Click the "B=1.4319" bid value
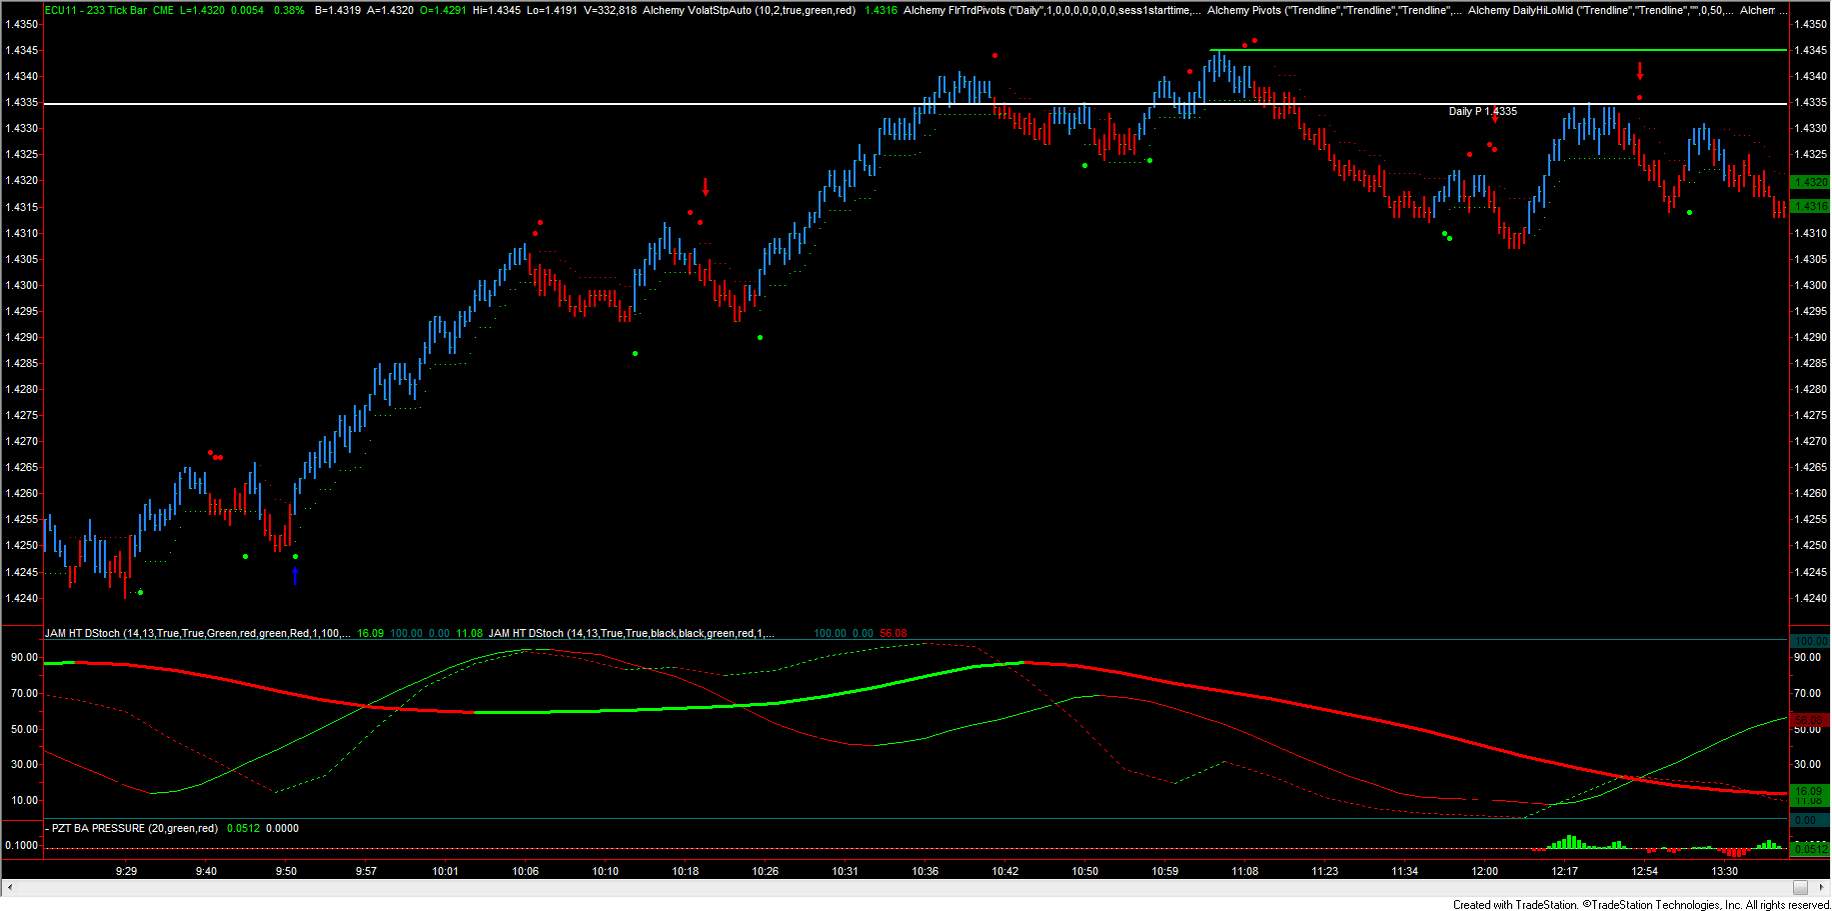This screenshot has width=1832, height=911. click(x=338, y=10)
